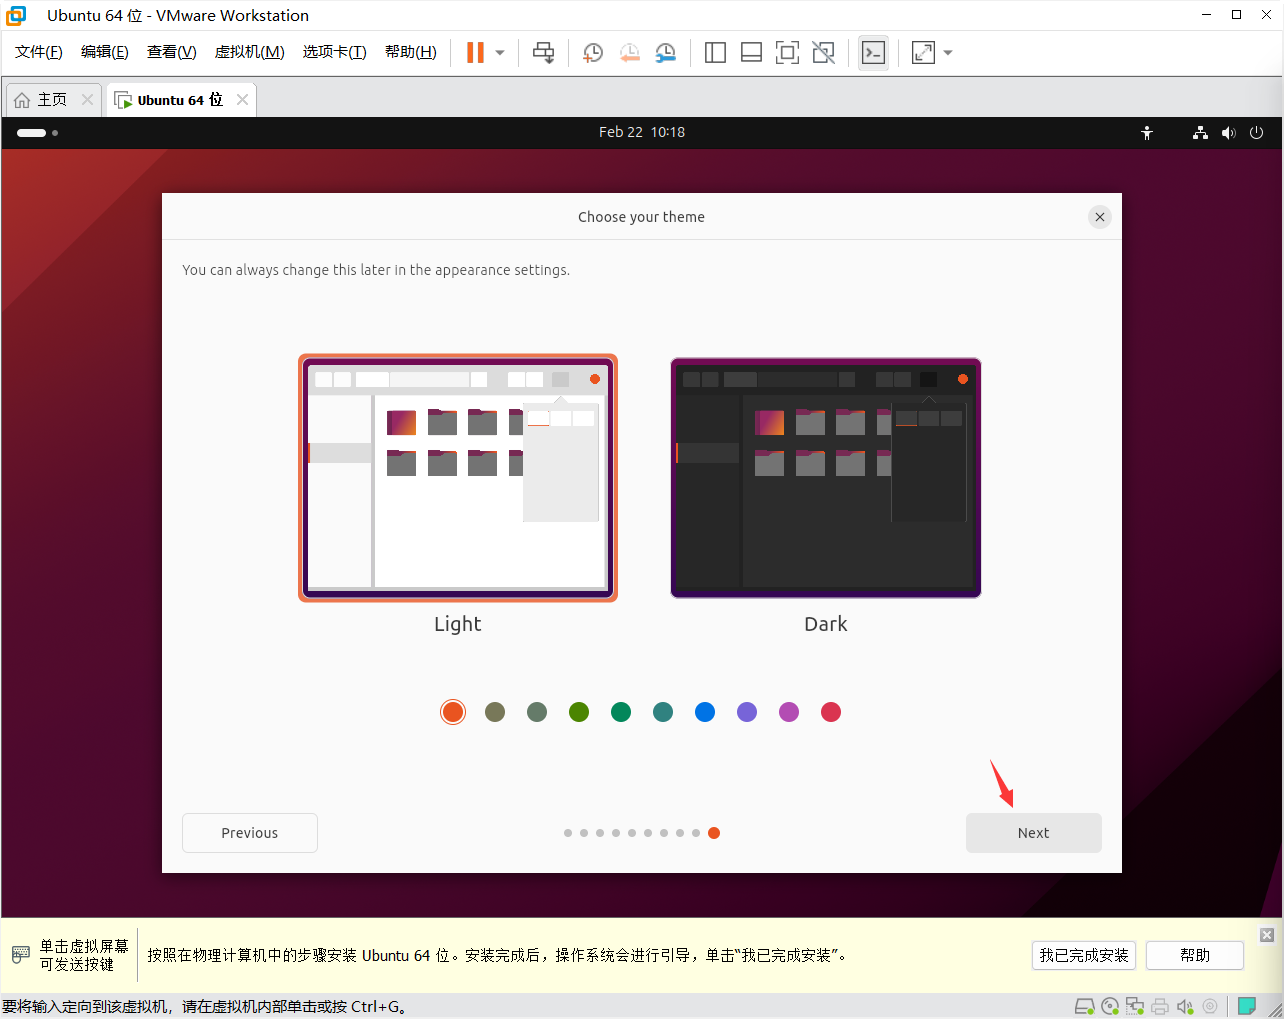Send Ctrl+Alt+Del to virtual machine icon
This screenshot has width=1284, height=1019.
[543, 53]
